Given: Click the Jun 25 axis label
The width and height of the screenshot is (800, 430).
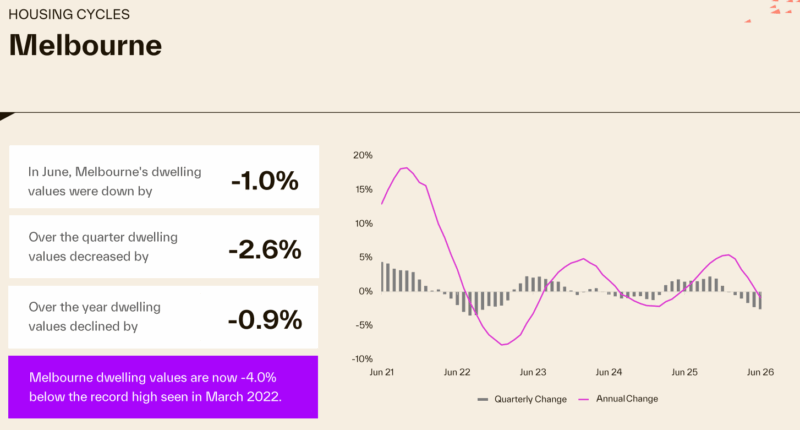Looking at the screenshot, I should click(684, 372).
